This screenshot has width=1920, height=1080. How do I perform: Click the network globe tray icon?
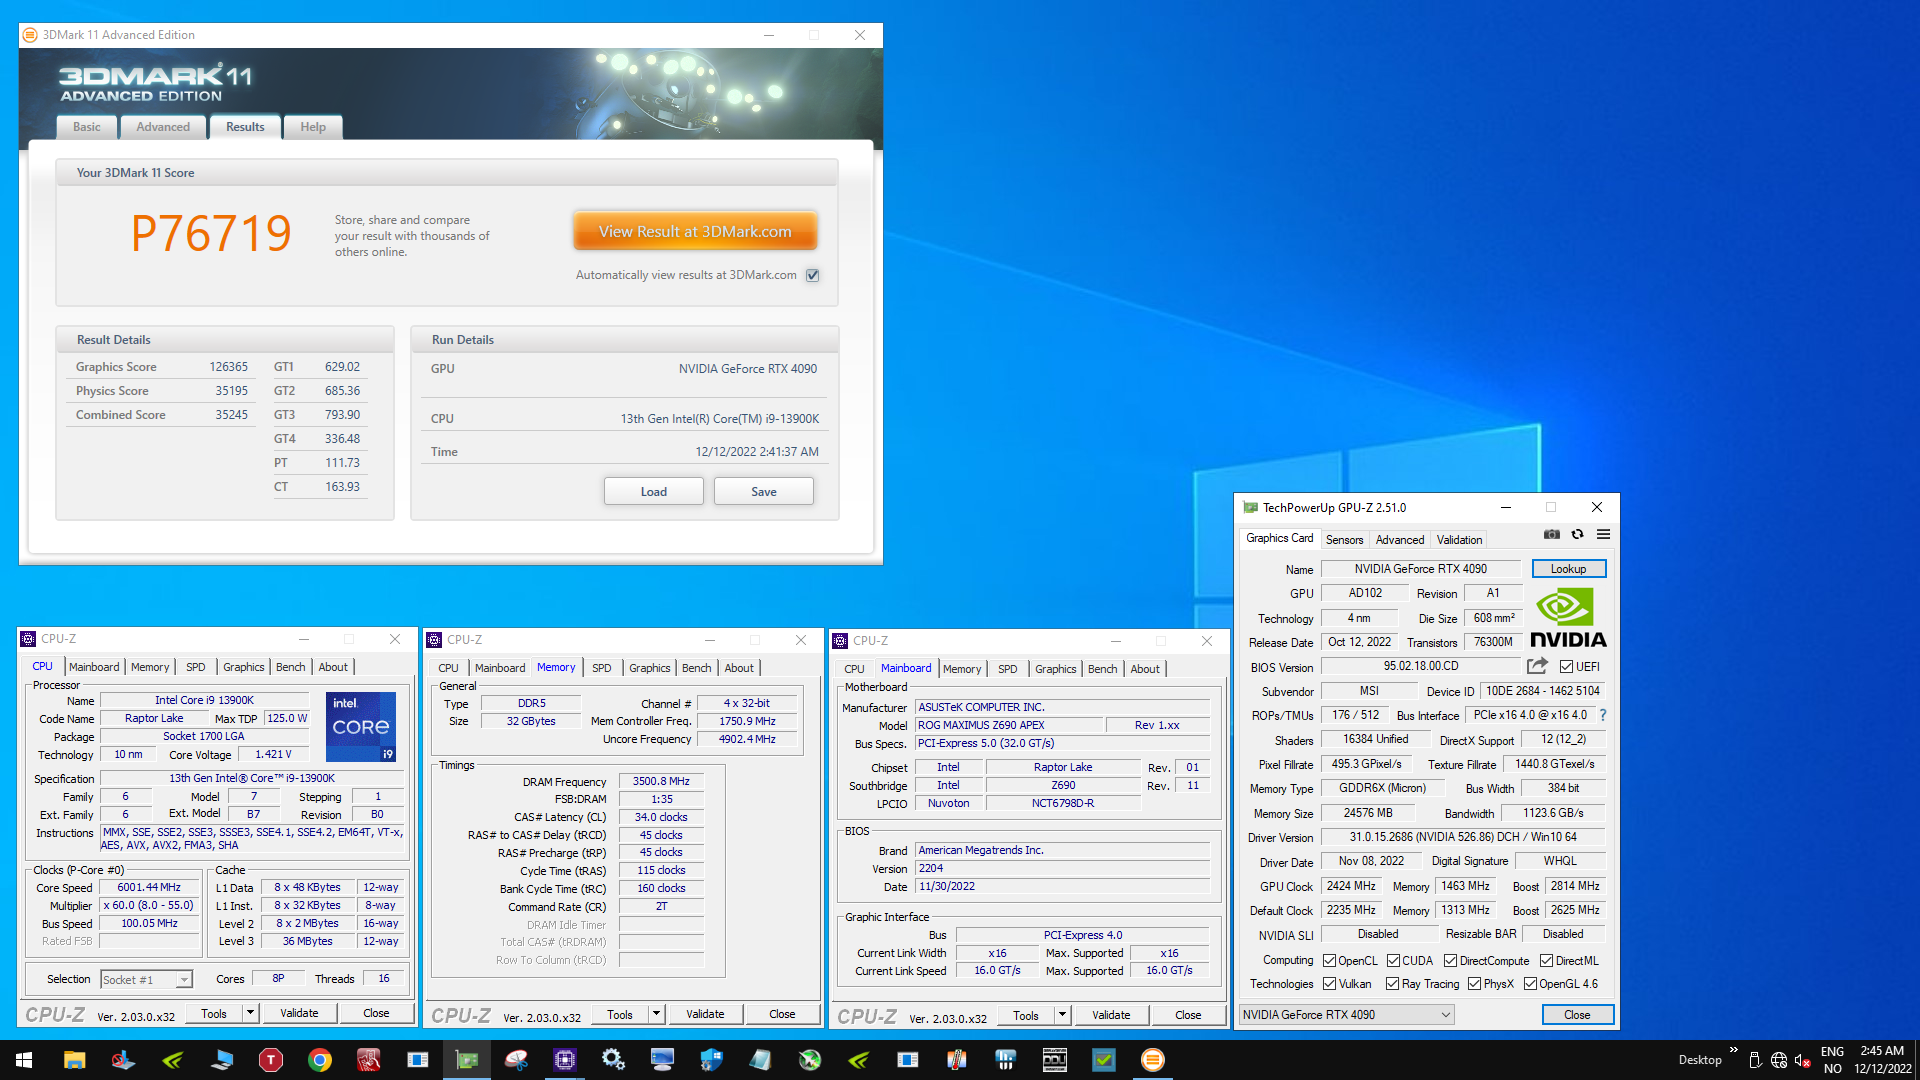[x=1779, y=1060]
